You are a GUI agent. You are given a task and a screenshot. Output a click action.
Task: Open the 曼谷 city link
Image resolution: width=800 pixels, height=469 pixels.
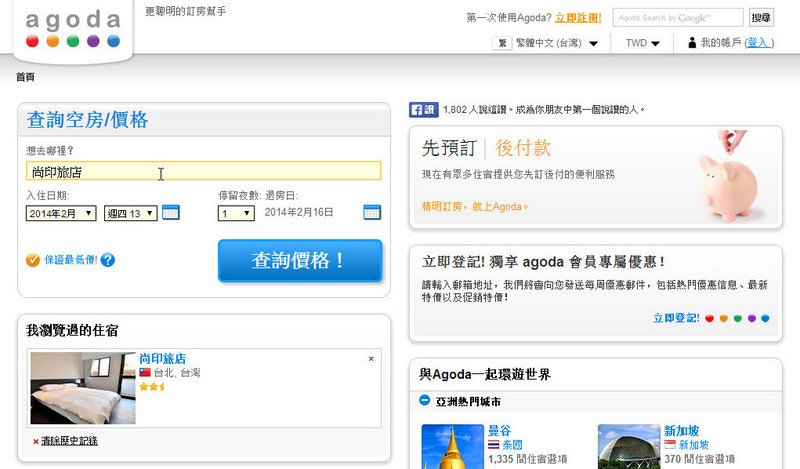(x=499, y=430)
